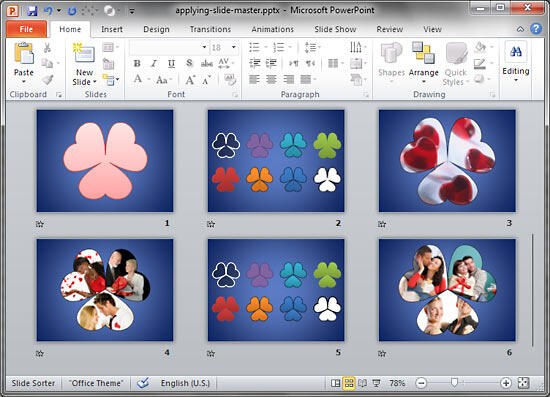Toggle Bold formatting

pyautogui.click(x=137, y=63)
